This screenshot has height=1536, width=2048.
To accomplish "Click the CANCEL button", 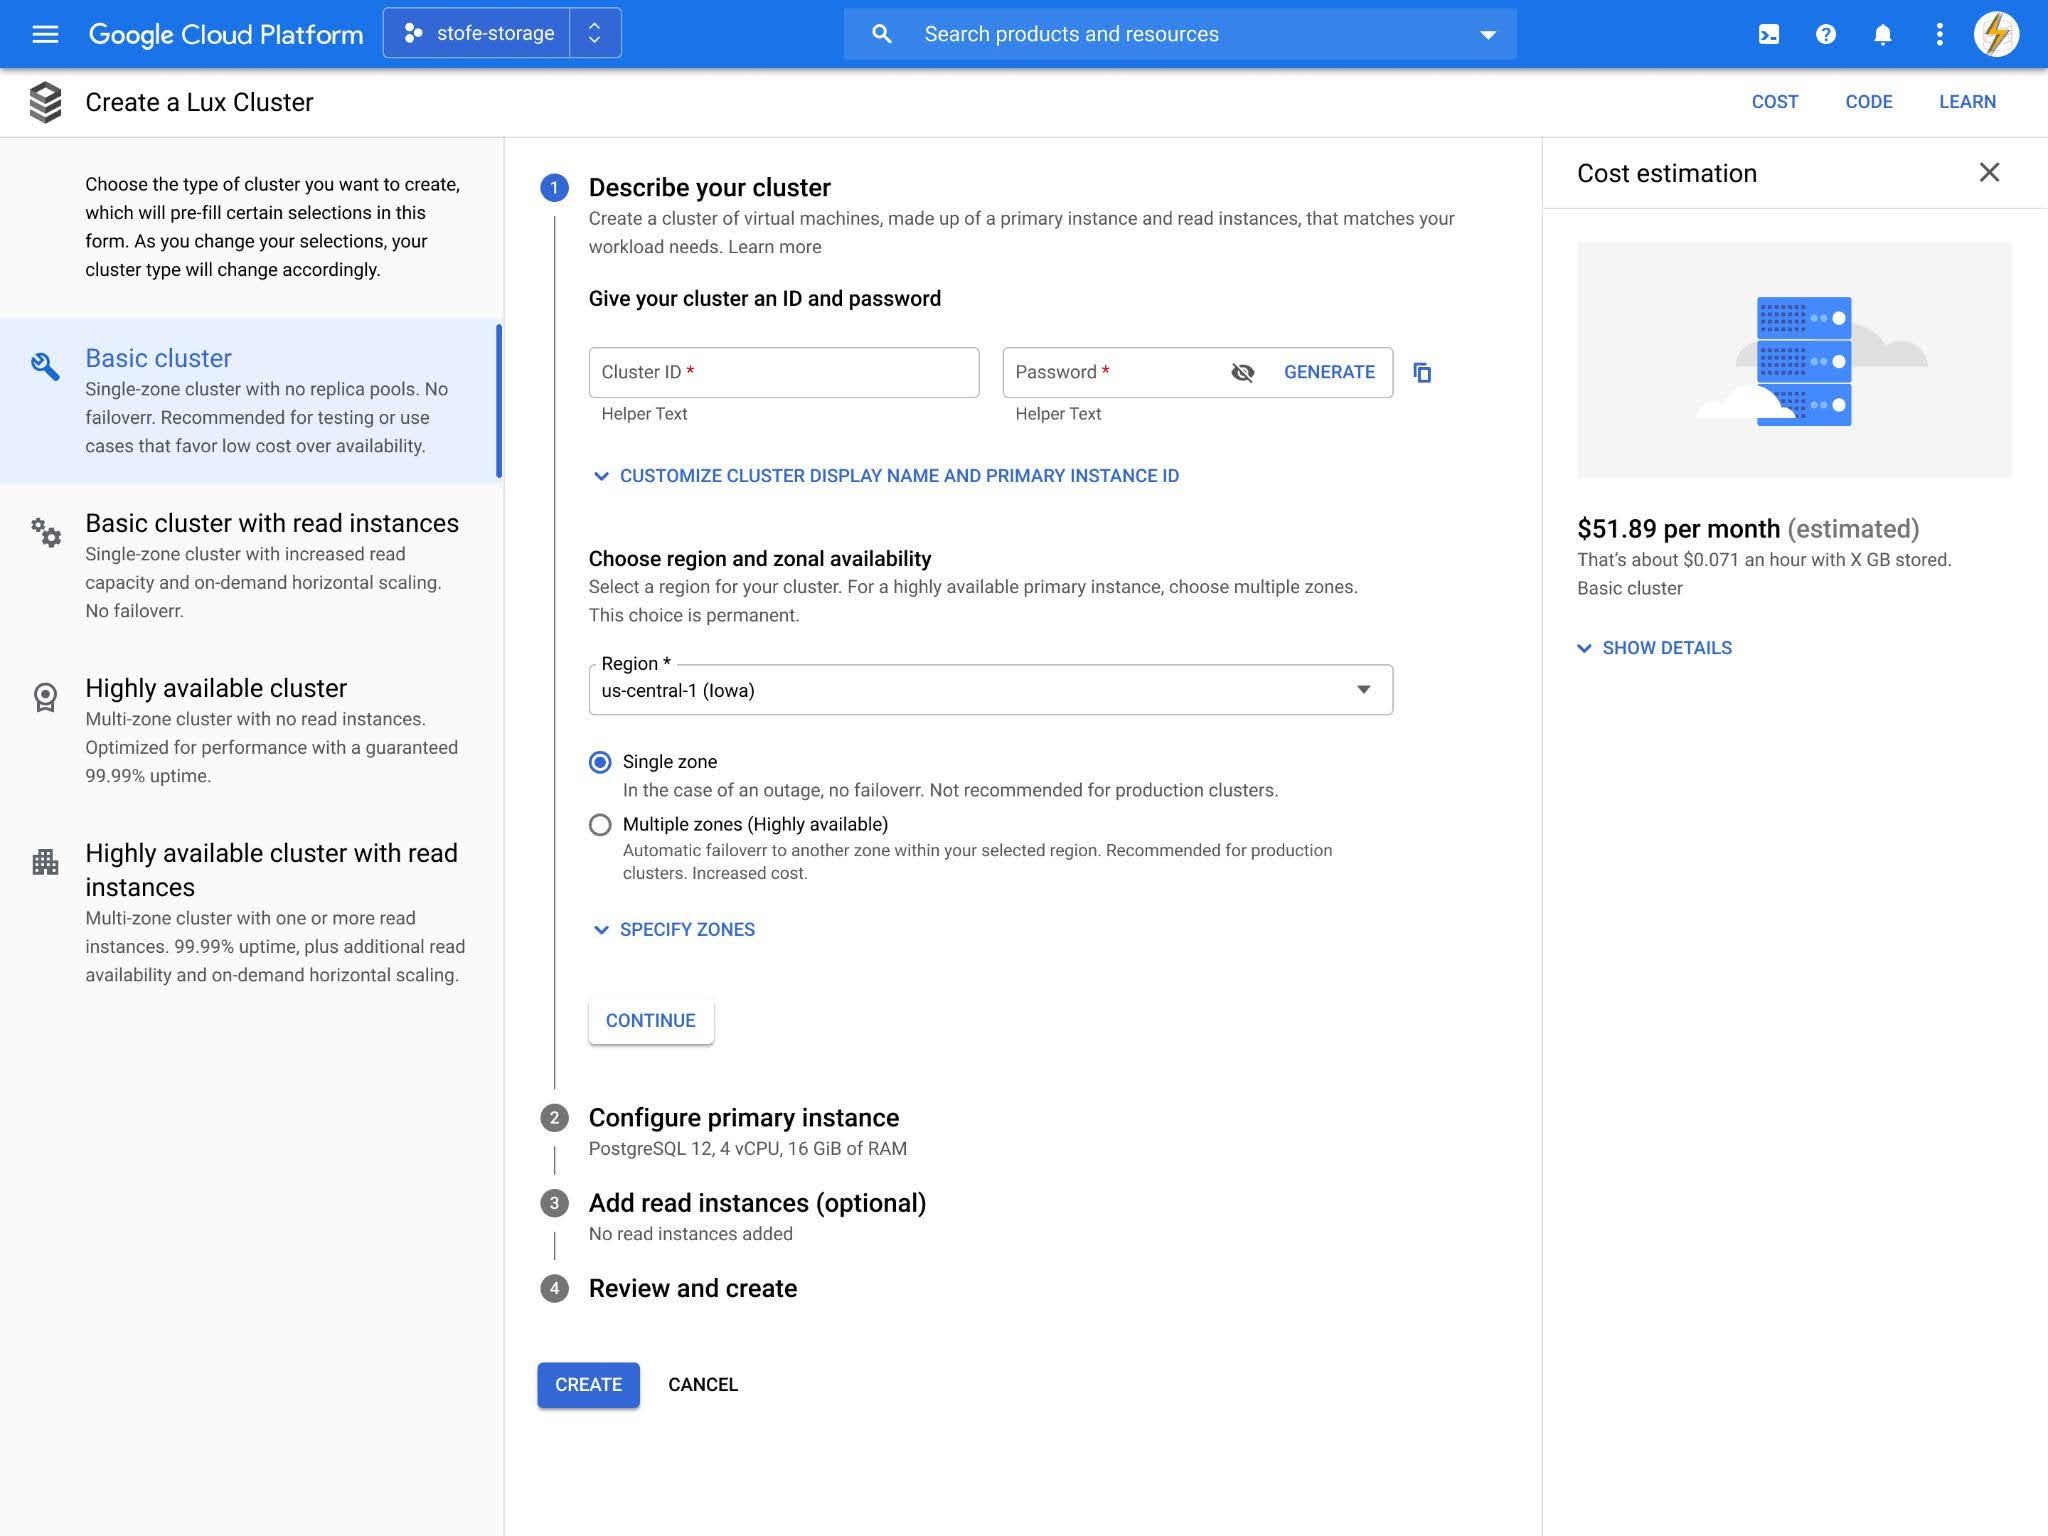I will tap(703, 1385).
